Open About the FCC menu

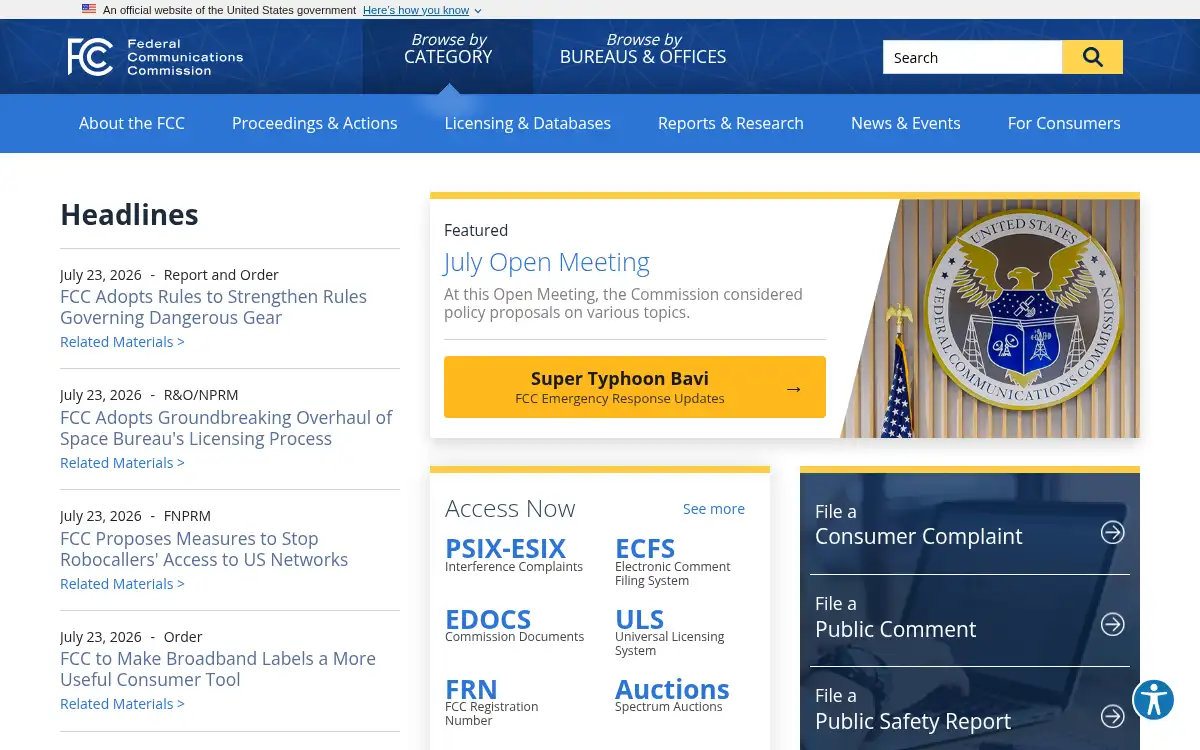132,123
